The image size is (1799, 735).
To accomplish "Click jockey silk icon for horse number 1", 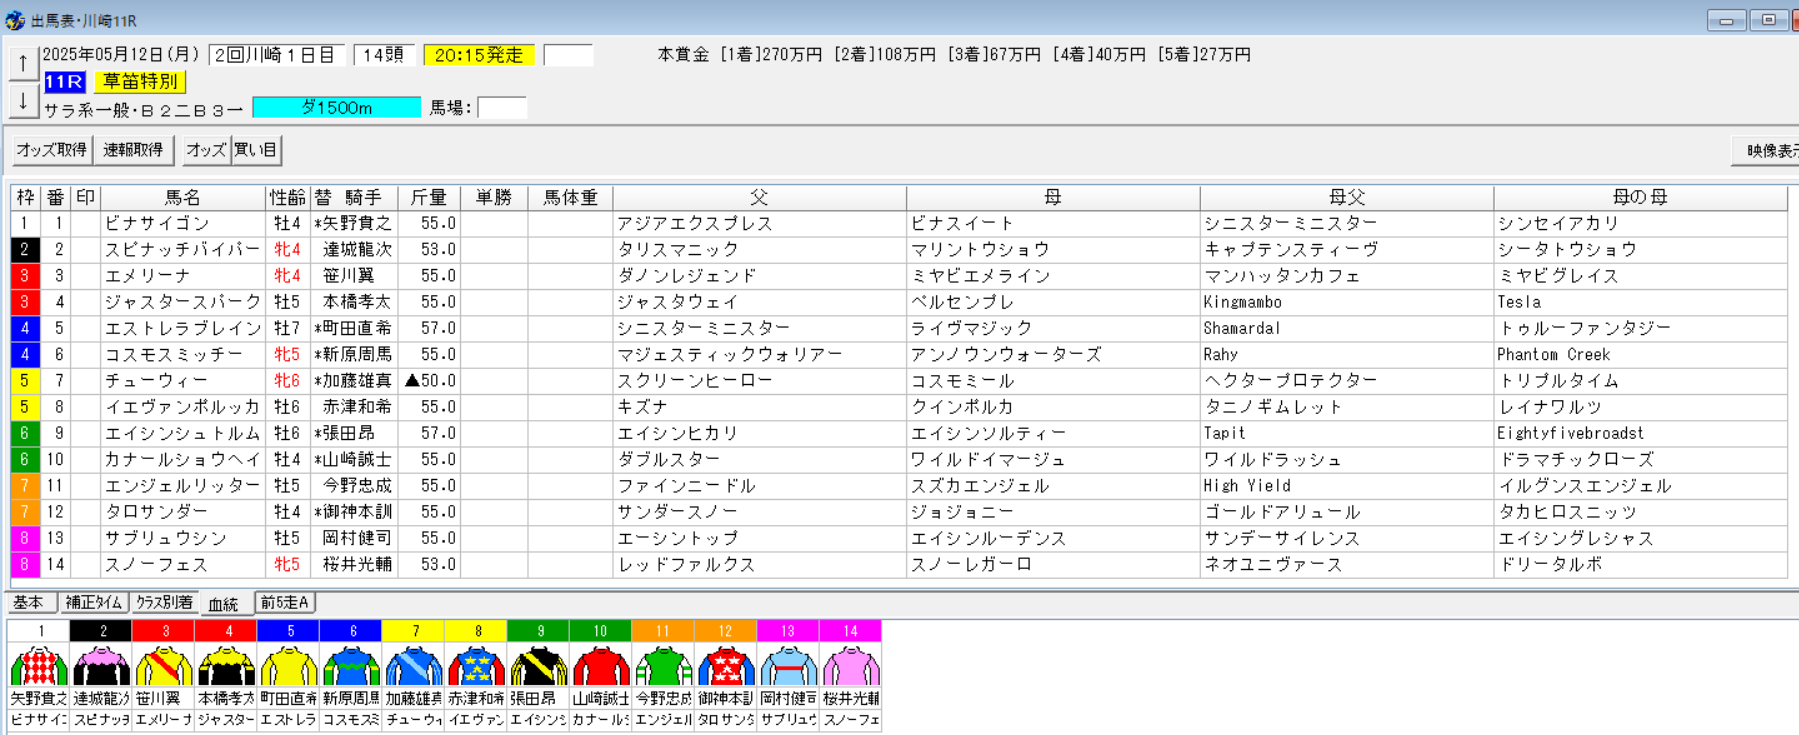I will pos(39,667).
